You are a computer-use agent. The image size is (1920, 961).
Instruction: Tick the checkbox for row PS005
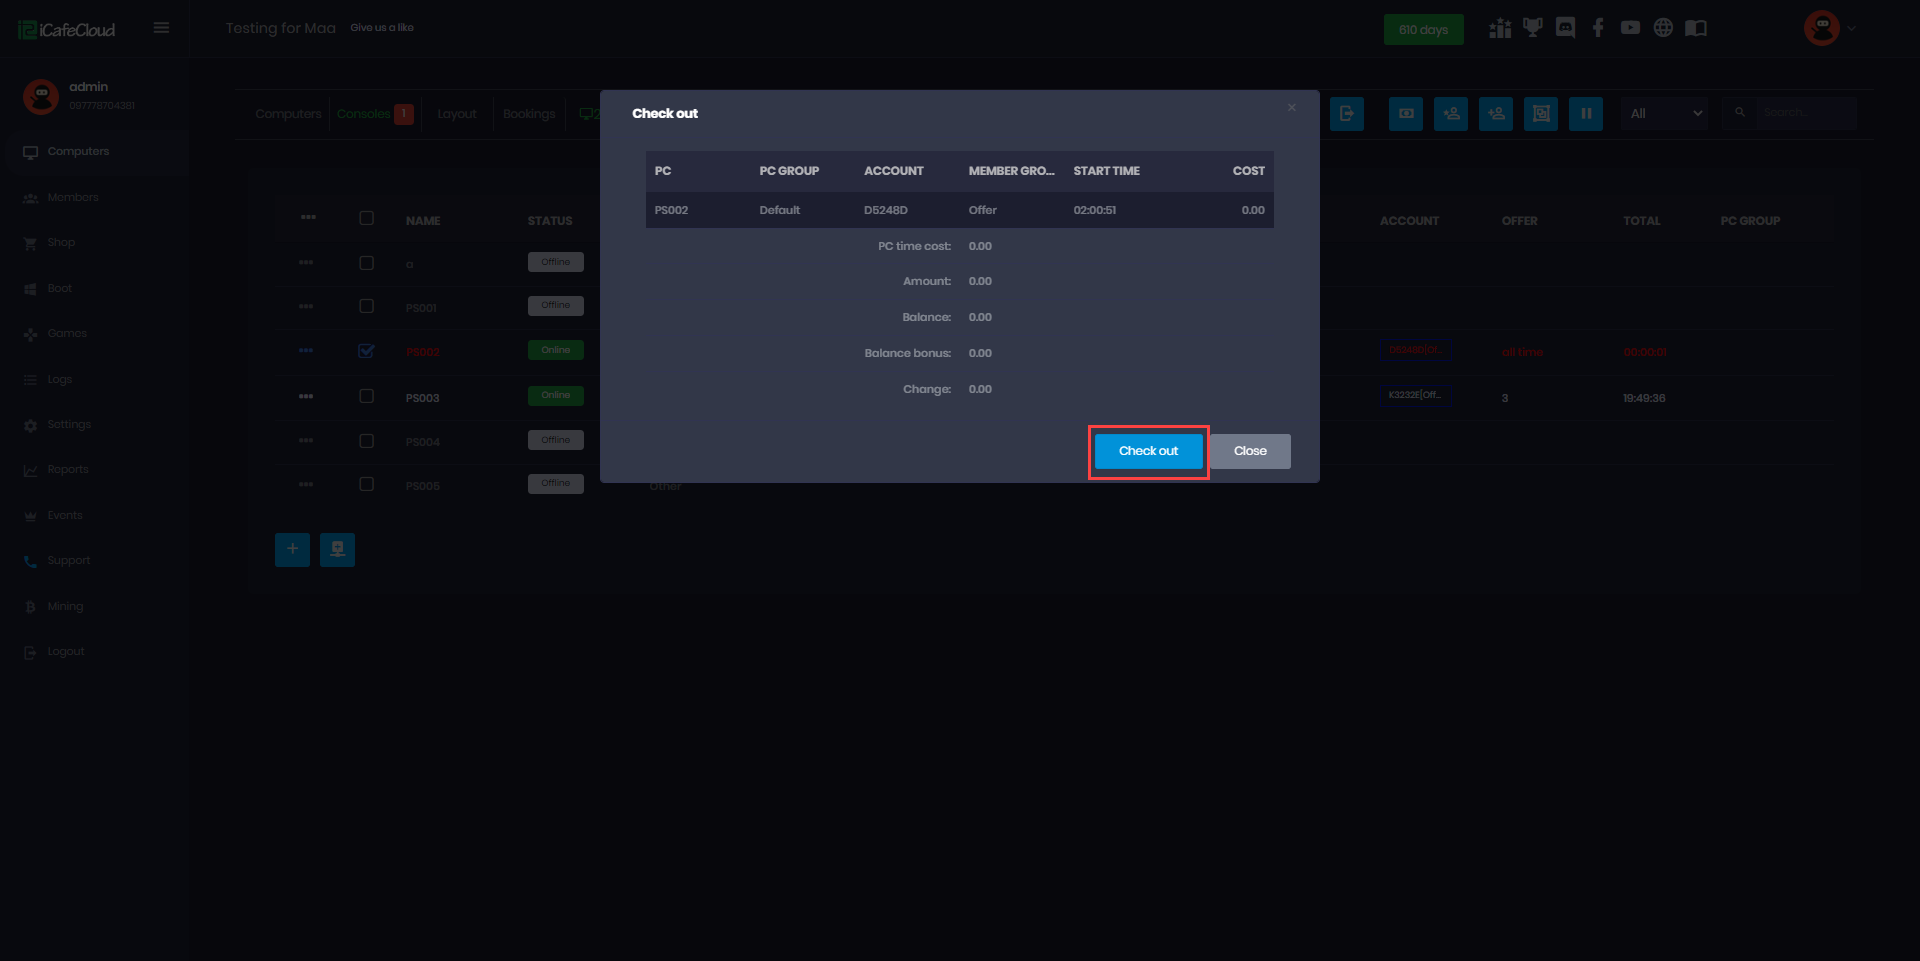point(367,484)
